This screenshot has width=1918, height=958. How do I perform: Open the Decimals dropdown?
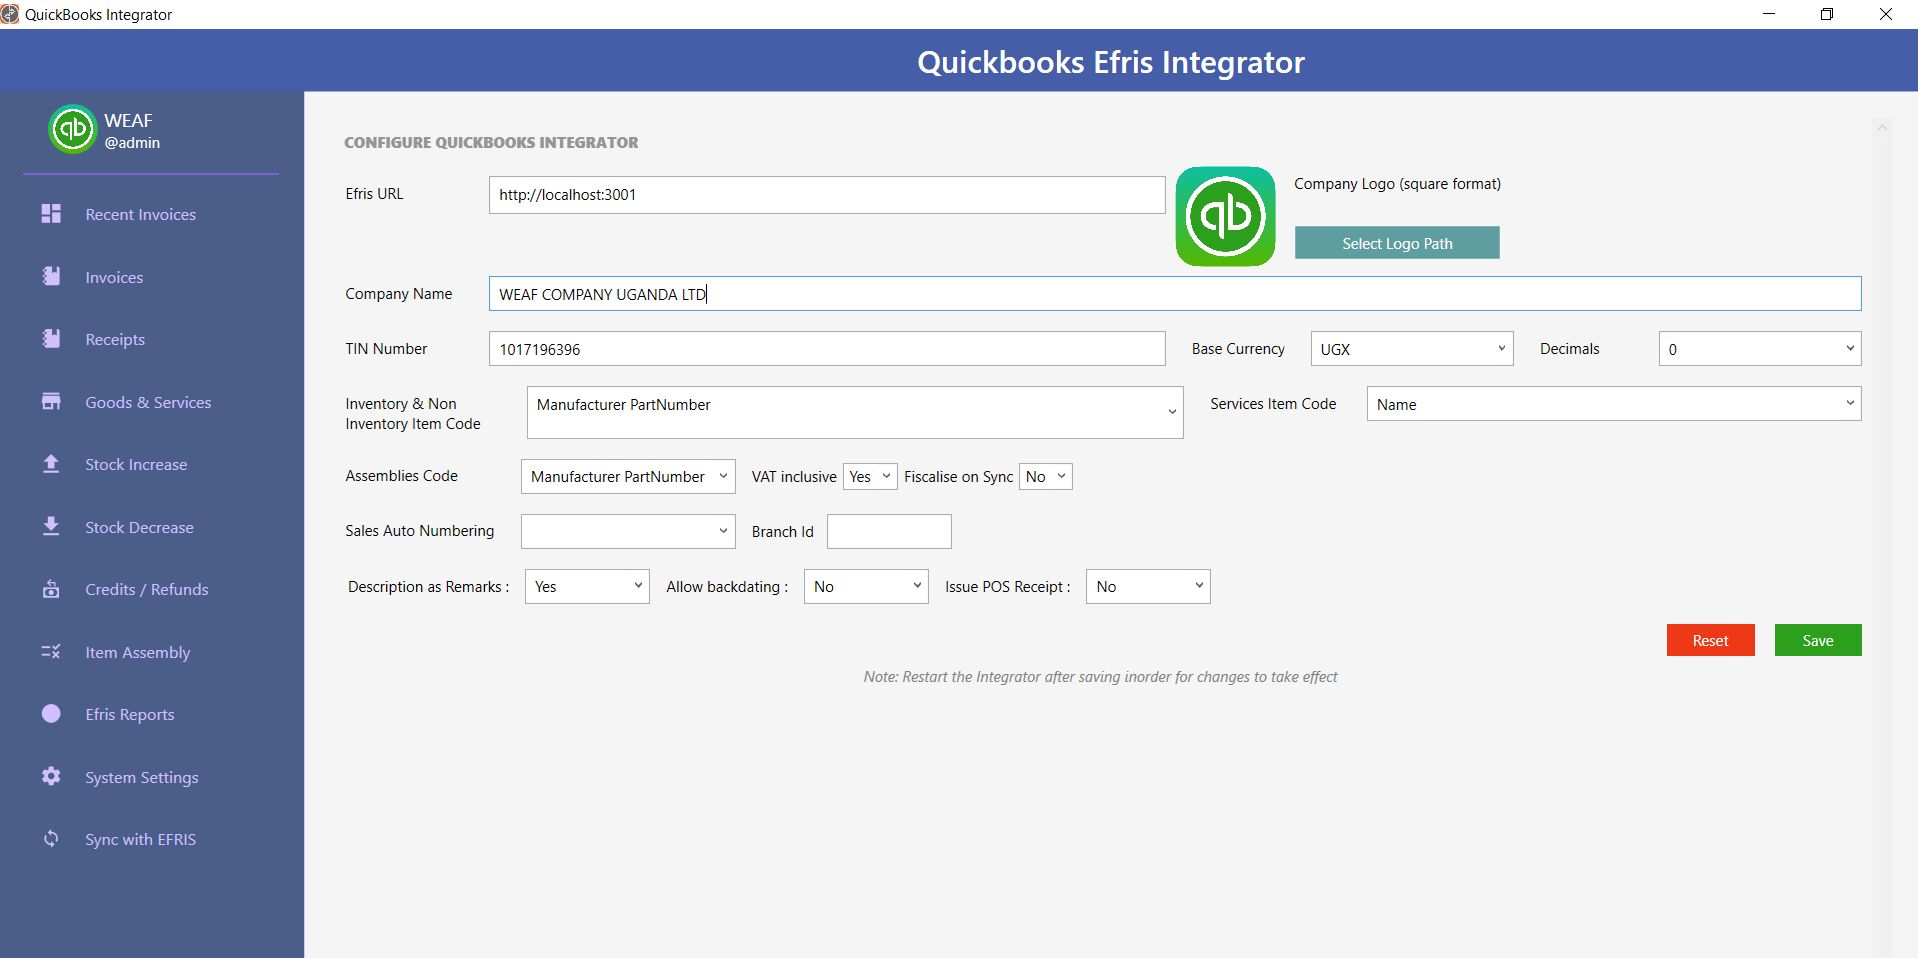pyautogui.click(x=1759, y=349)
